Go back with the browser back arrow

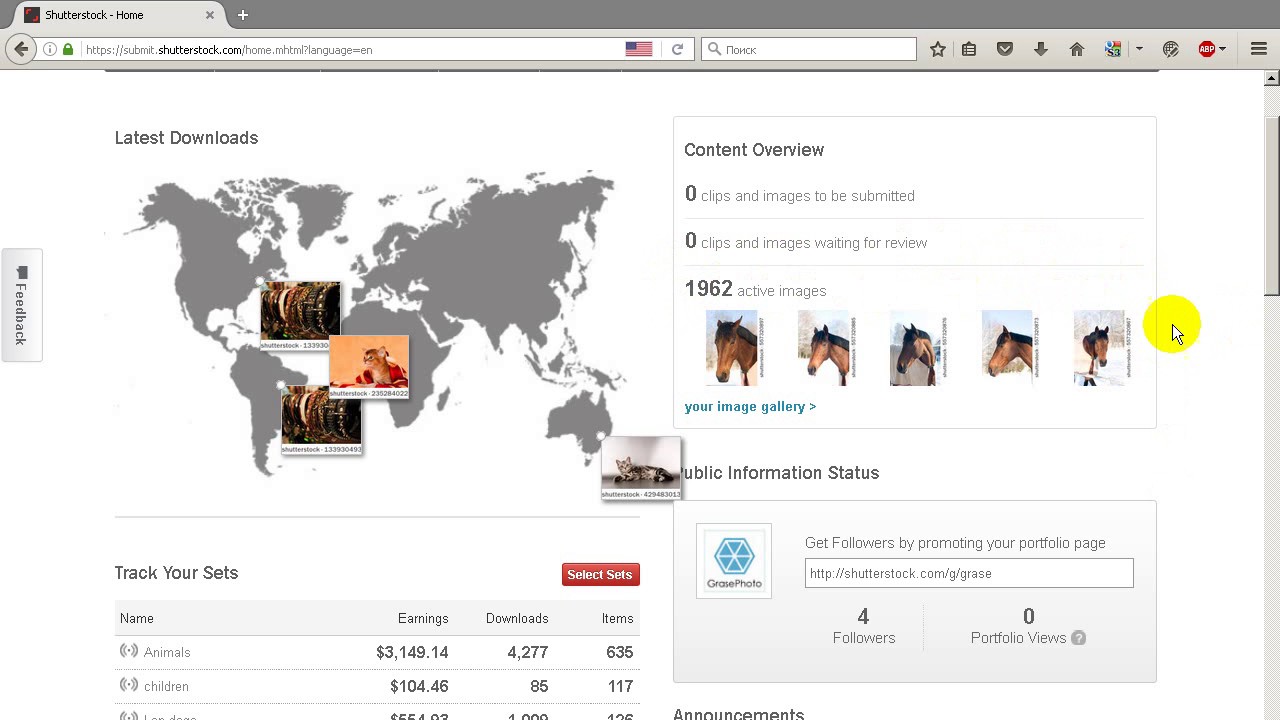click(x=21, y=49)
